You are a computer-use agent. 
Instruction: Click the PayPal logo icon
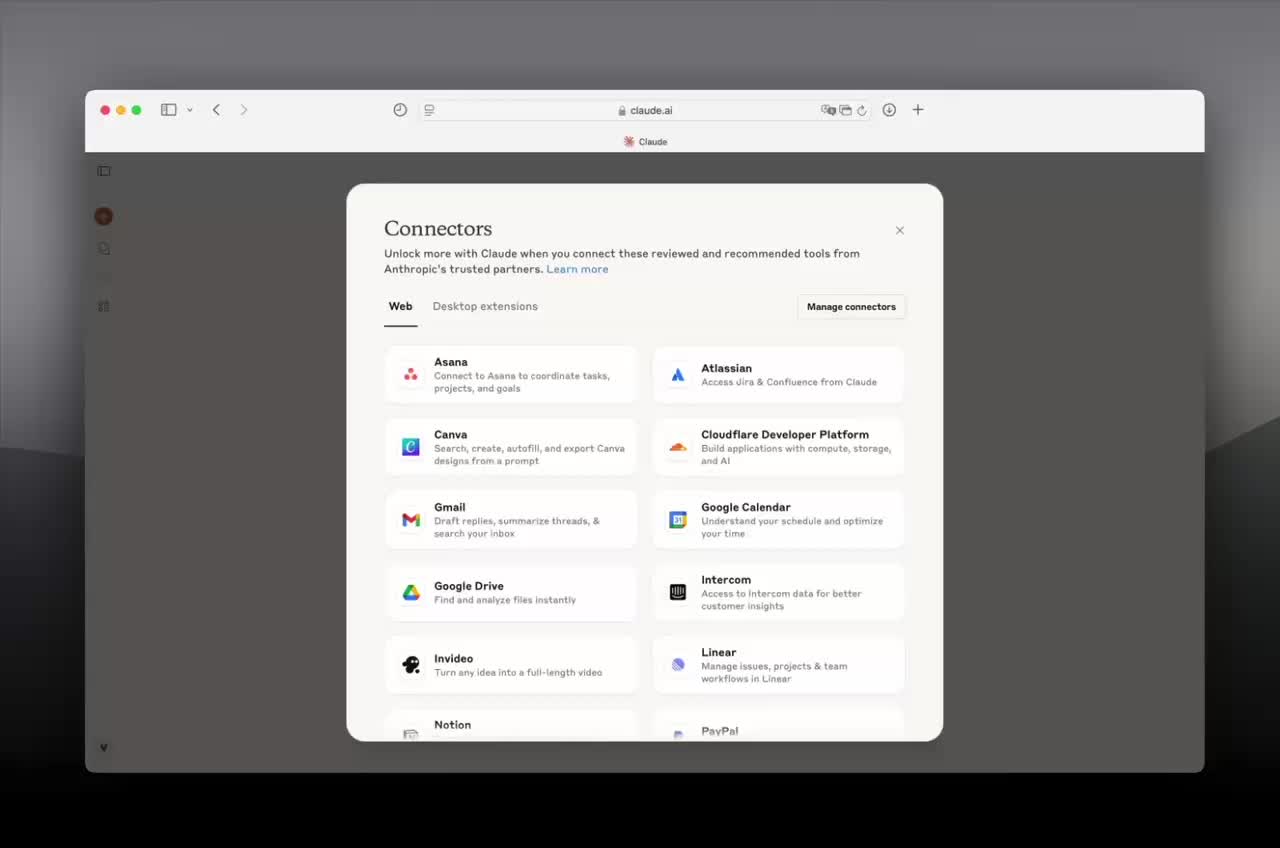click(x=678, y=735)
